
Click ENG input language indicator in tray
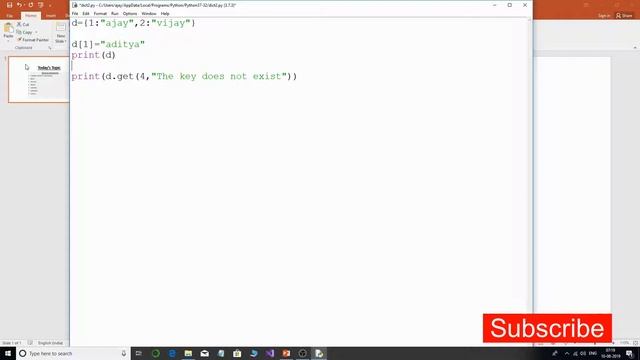(x=593, y=353)
